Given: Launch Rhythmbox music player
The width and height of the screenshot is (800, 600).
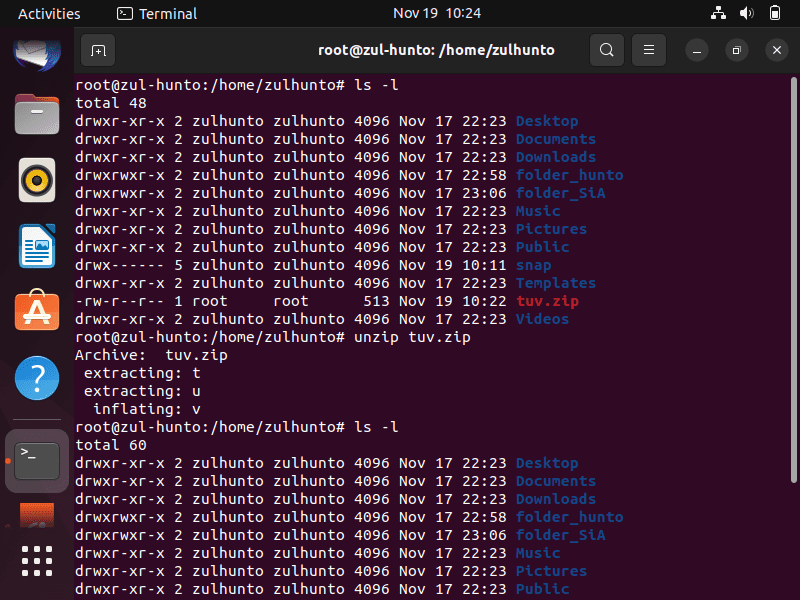Looking at the screenshot, I should click(x=37, y=180).
